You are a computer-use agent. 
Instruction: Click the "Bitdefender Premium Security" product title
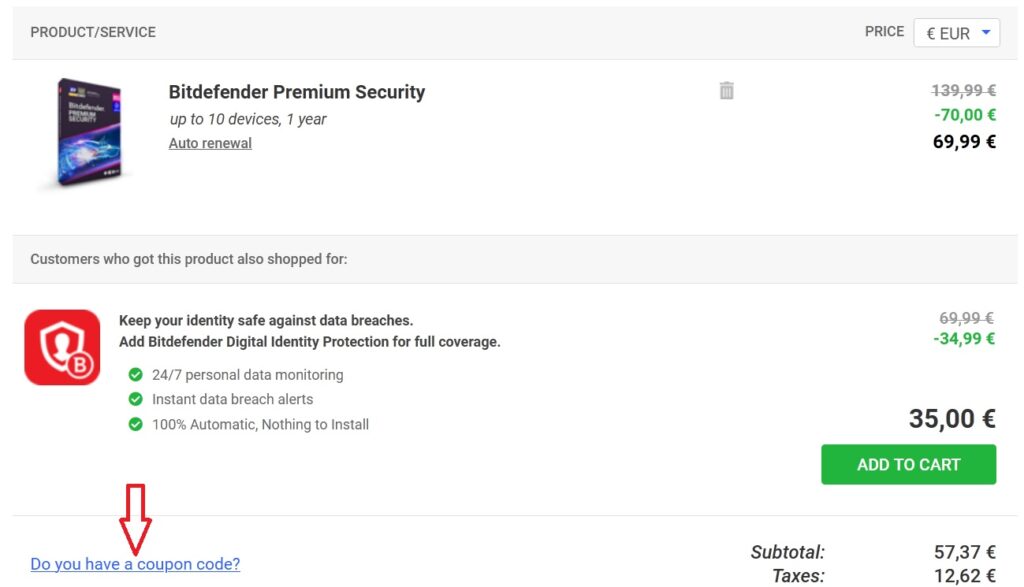click(295, 91)
